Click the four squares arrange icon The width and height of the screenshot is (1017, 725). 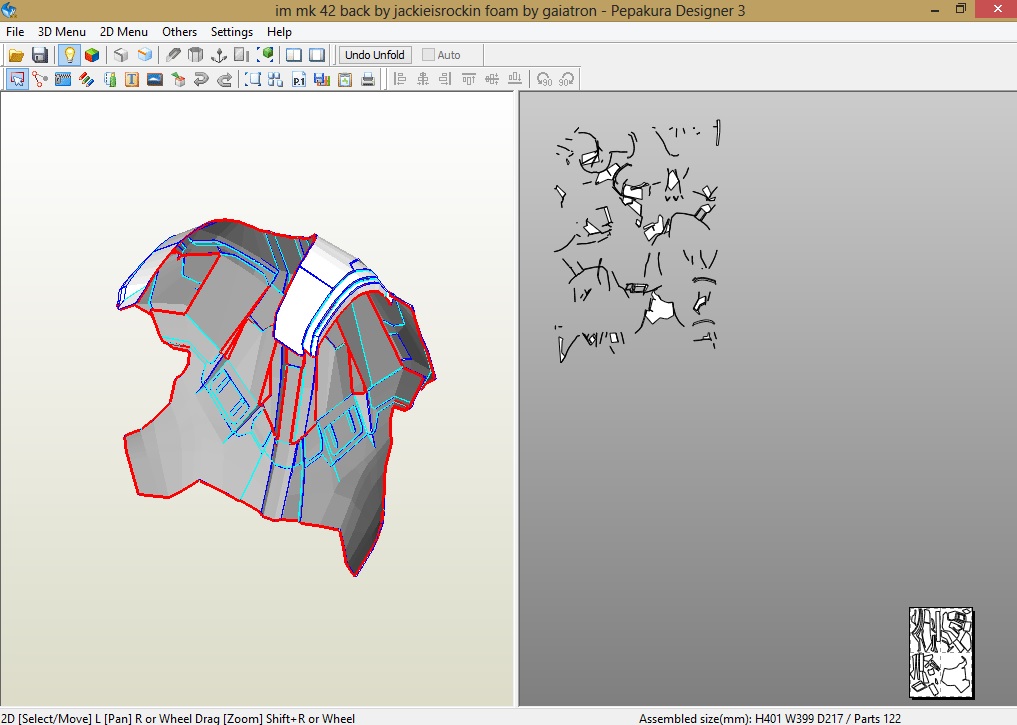pos(276,79)
